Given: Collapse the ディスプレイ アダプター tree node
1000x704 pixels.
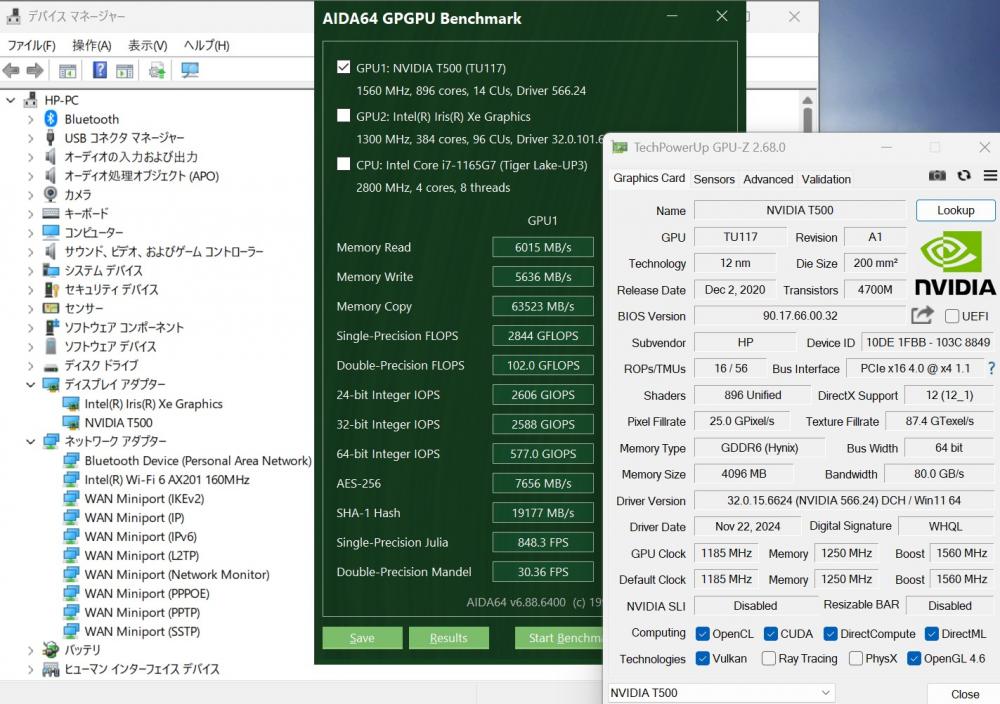Looking at the screenshot, I should click(x=31, y=385).
